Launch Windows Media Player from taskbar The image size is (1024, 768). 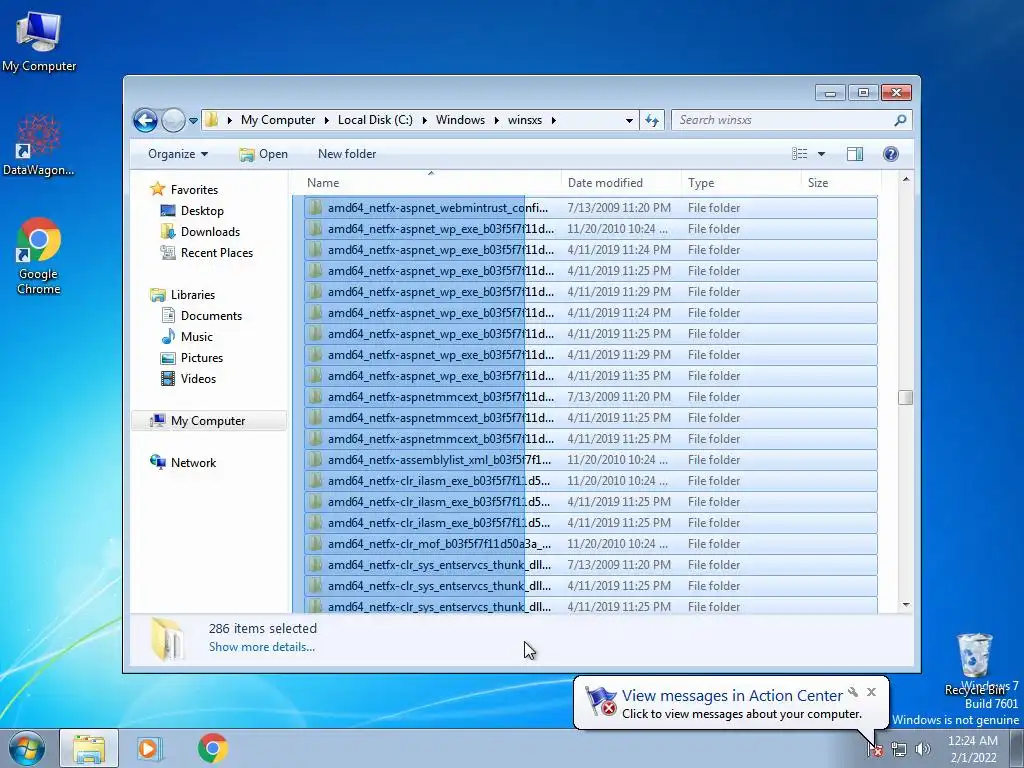150,748
